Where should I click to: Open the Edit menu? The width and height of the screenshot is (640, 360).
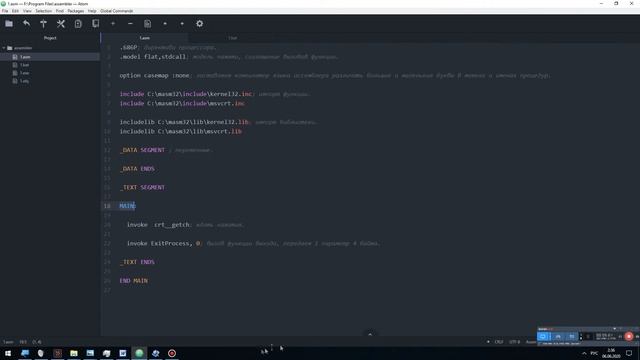click(15, 11)
